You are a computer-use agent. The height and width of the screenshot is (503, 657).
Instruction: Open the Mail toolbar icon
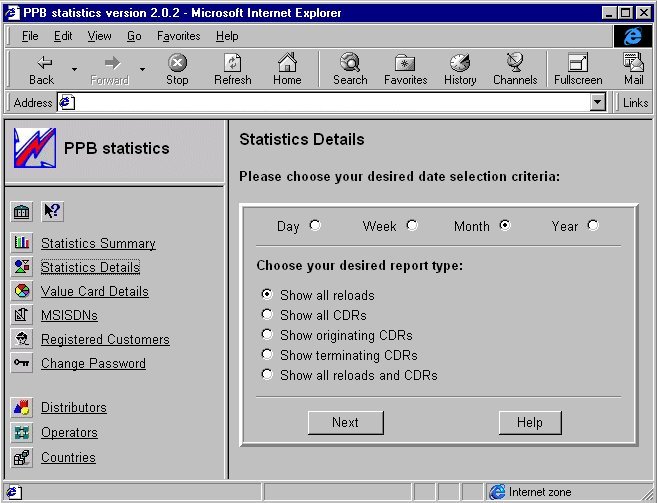[x=633, y=62]
